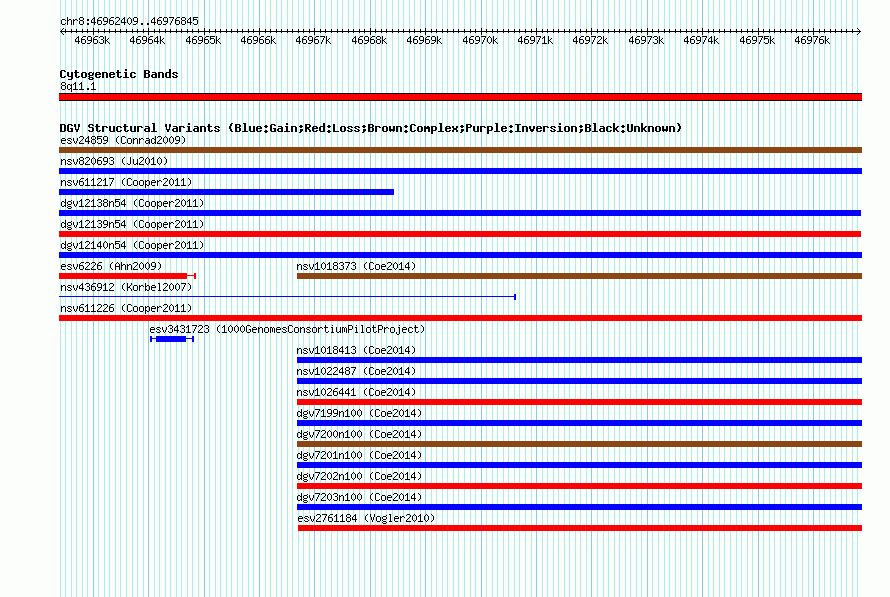Click the 46976k ruler tick label

tap(812, 40)
